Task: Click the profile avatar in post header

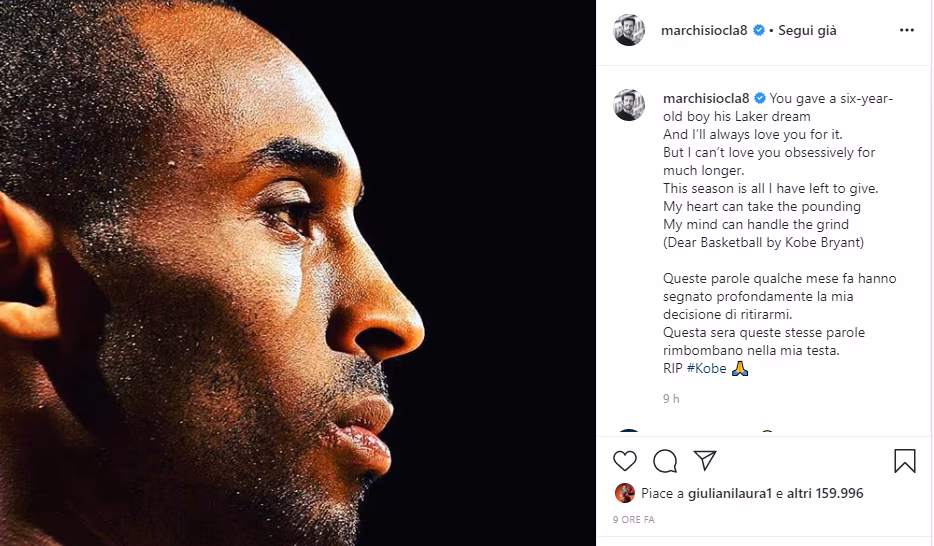Action: [629, 30]
